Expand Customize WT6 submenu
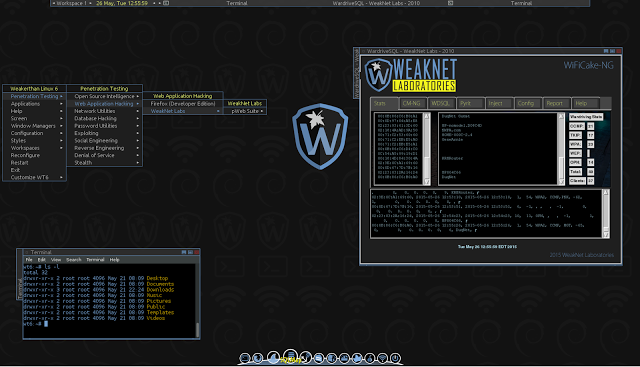The height and width of the screenshot is (367, 640). 34,177
